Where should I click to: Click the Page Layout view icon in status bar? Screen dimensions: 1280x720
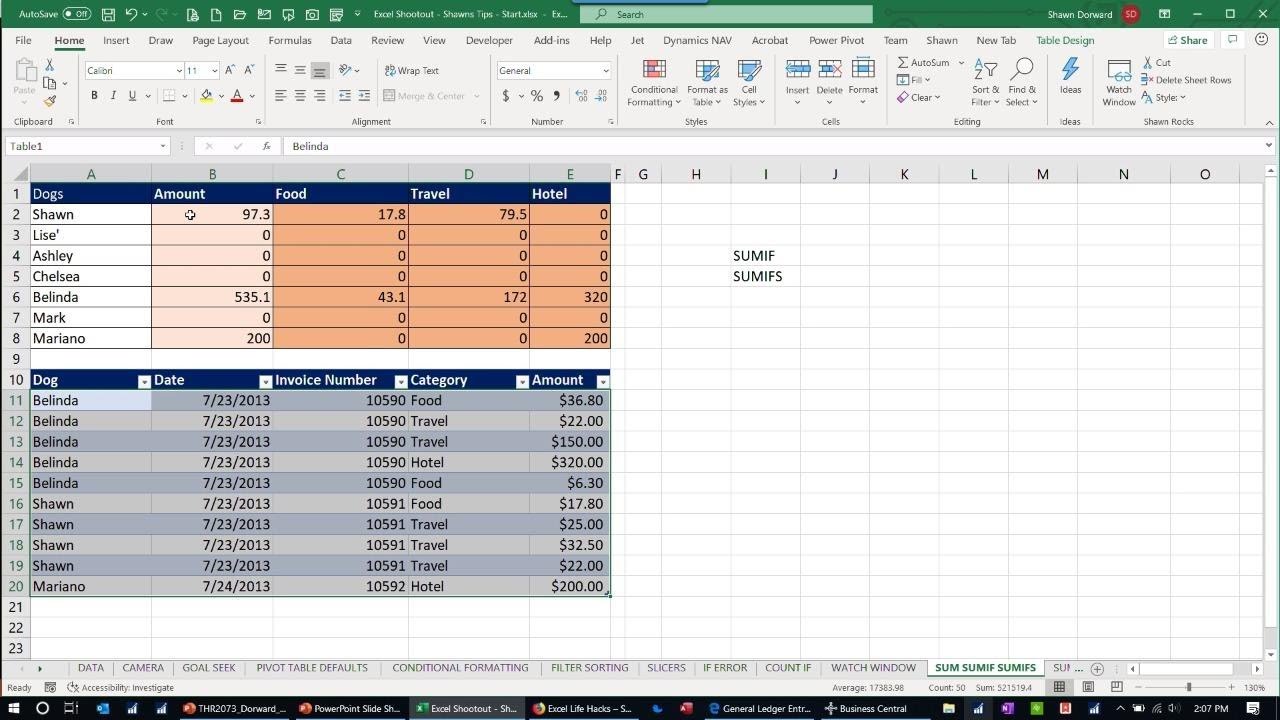click(x=1088, y=687)
